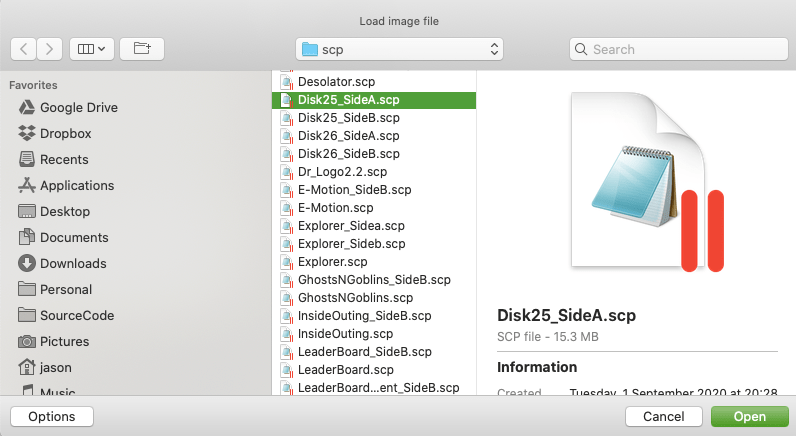Viewport: 796px width, 436px height.
Task: Select the file Desolator.scp
Action: click(336, 82)
